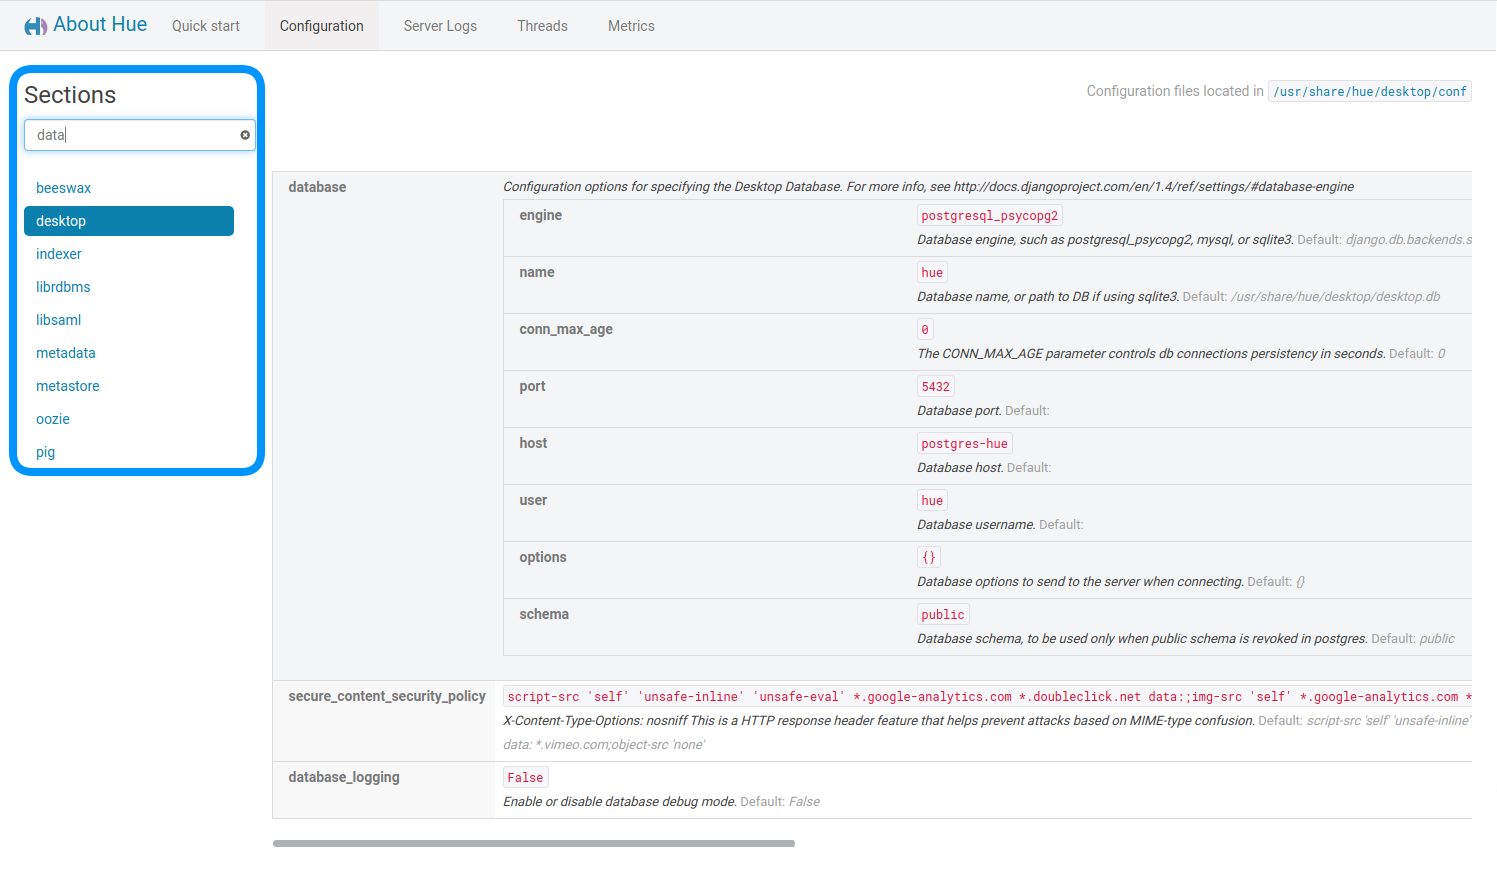Click the public schema value
This screenshot has width=1497, height=891.
coord(943,615)
